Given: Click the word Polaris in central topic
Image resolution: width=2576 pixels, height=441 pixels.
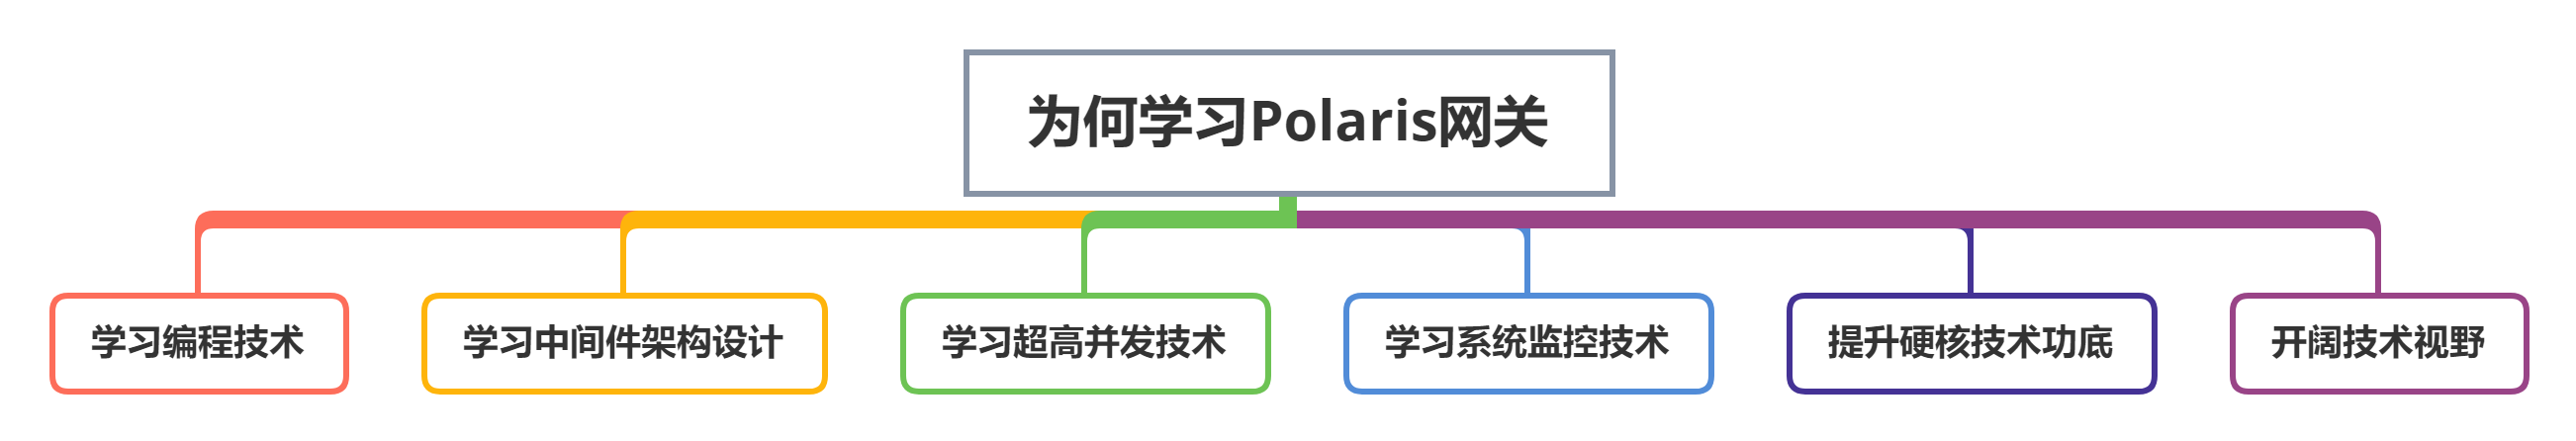Looking at the screenshot, I should (x=1342, y=122).
